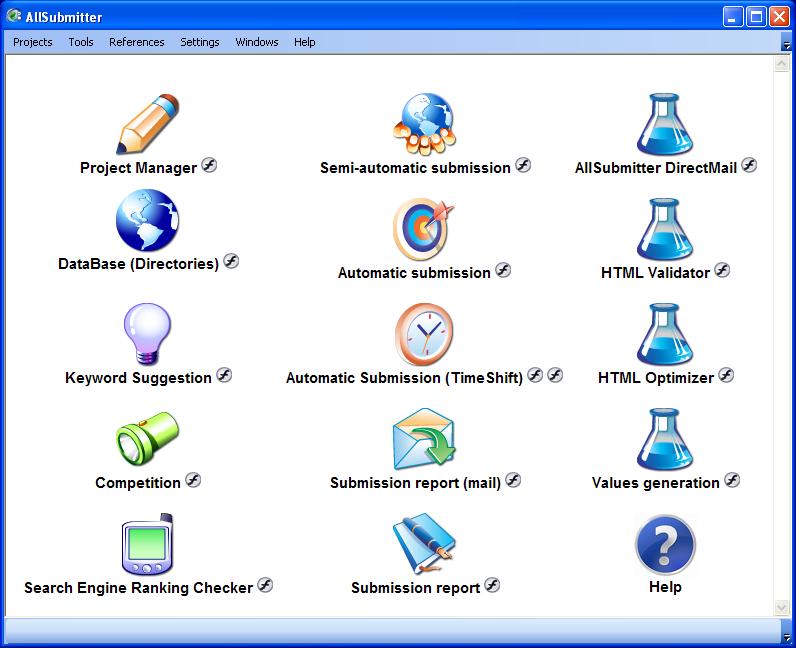Click the blue Help question mark icon
This screenshot has height=648, width=796.
(x=665, y=545)
